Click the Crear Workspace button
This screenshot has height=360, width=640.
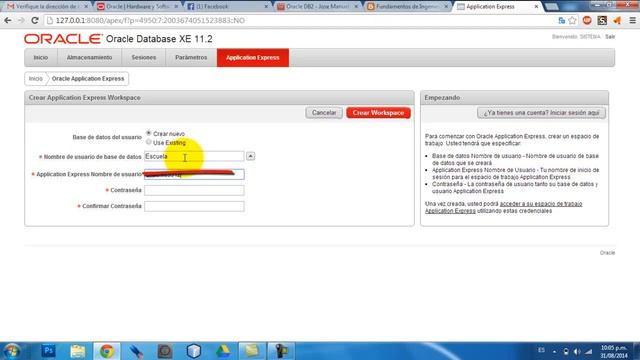pos(378,113)
